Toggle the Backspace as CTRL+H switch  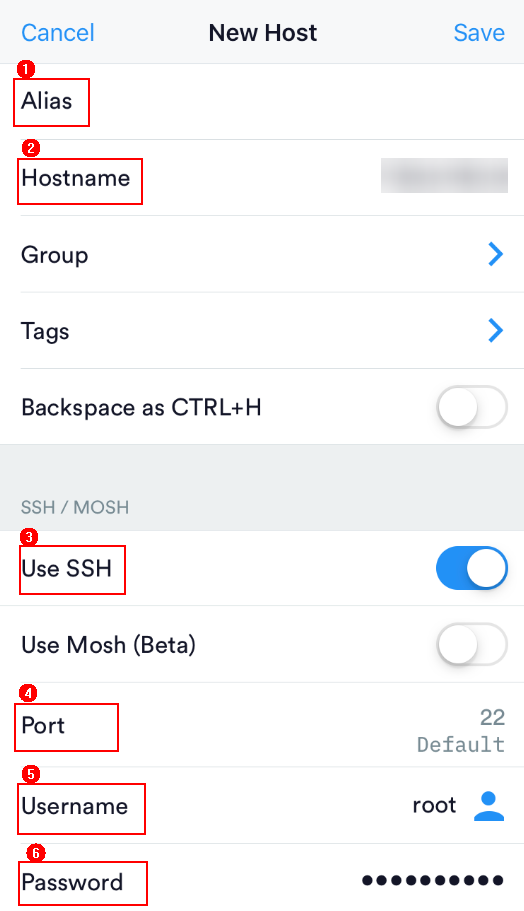[x=472, y=407]
